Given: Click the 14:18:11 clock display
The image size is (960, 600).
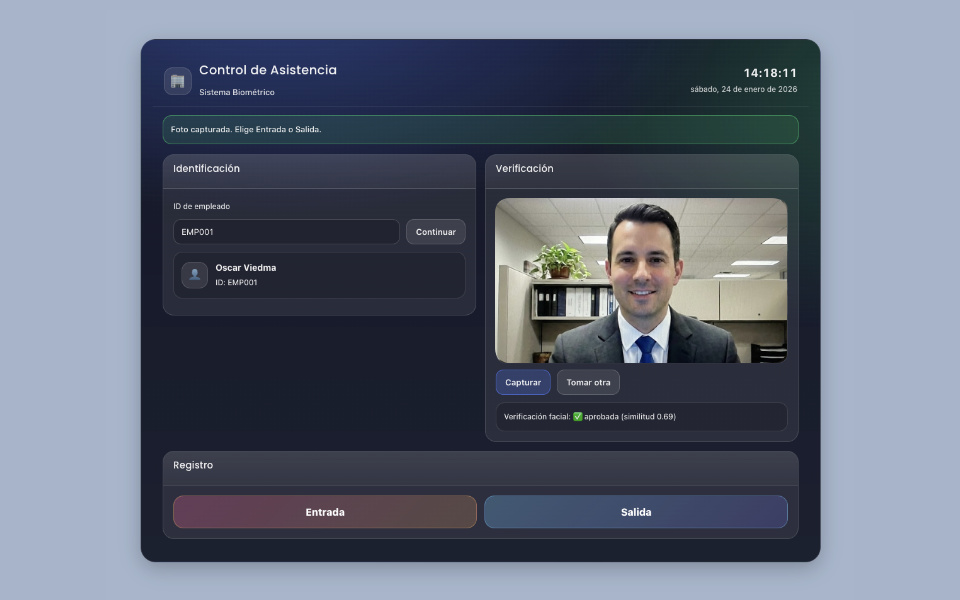Looking at the screenshot, I should coord(770,73).
